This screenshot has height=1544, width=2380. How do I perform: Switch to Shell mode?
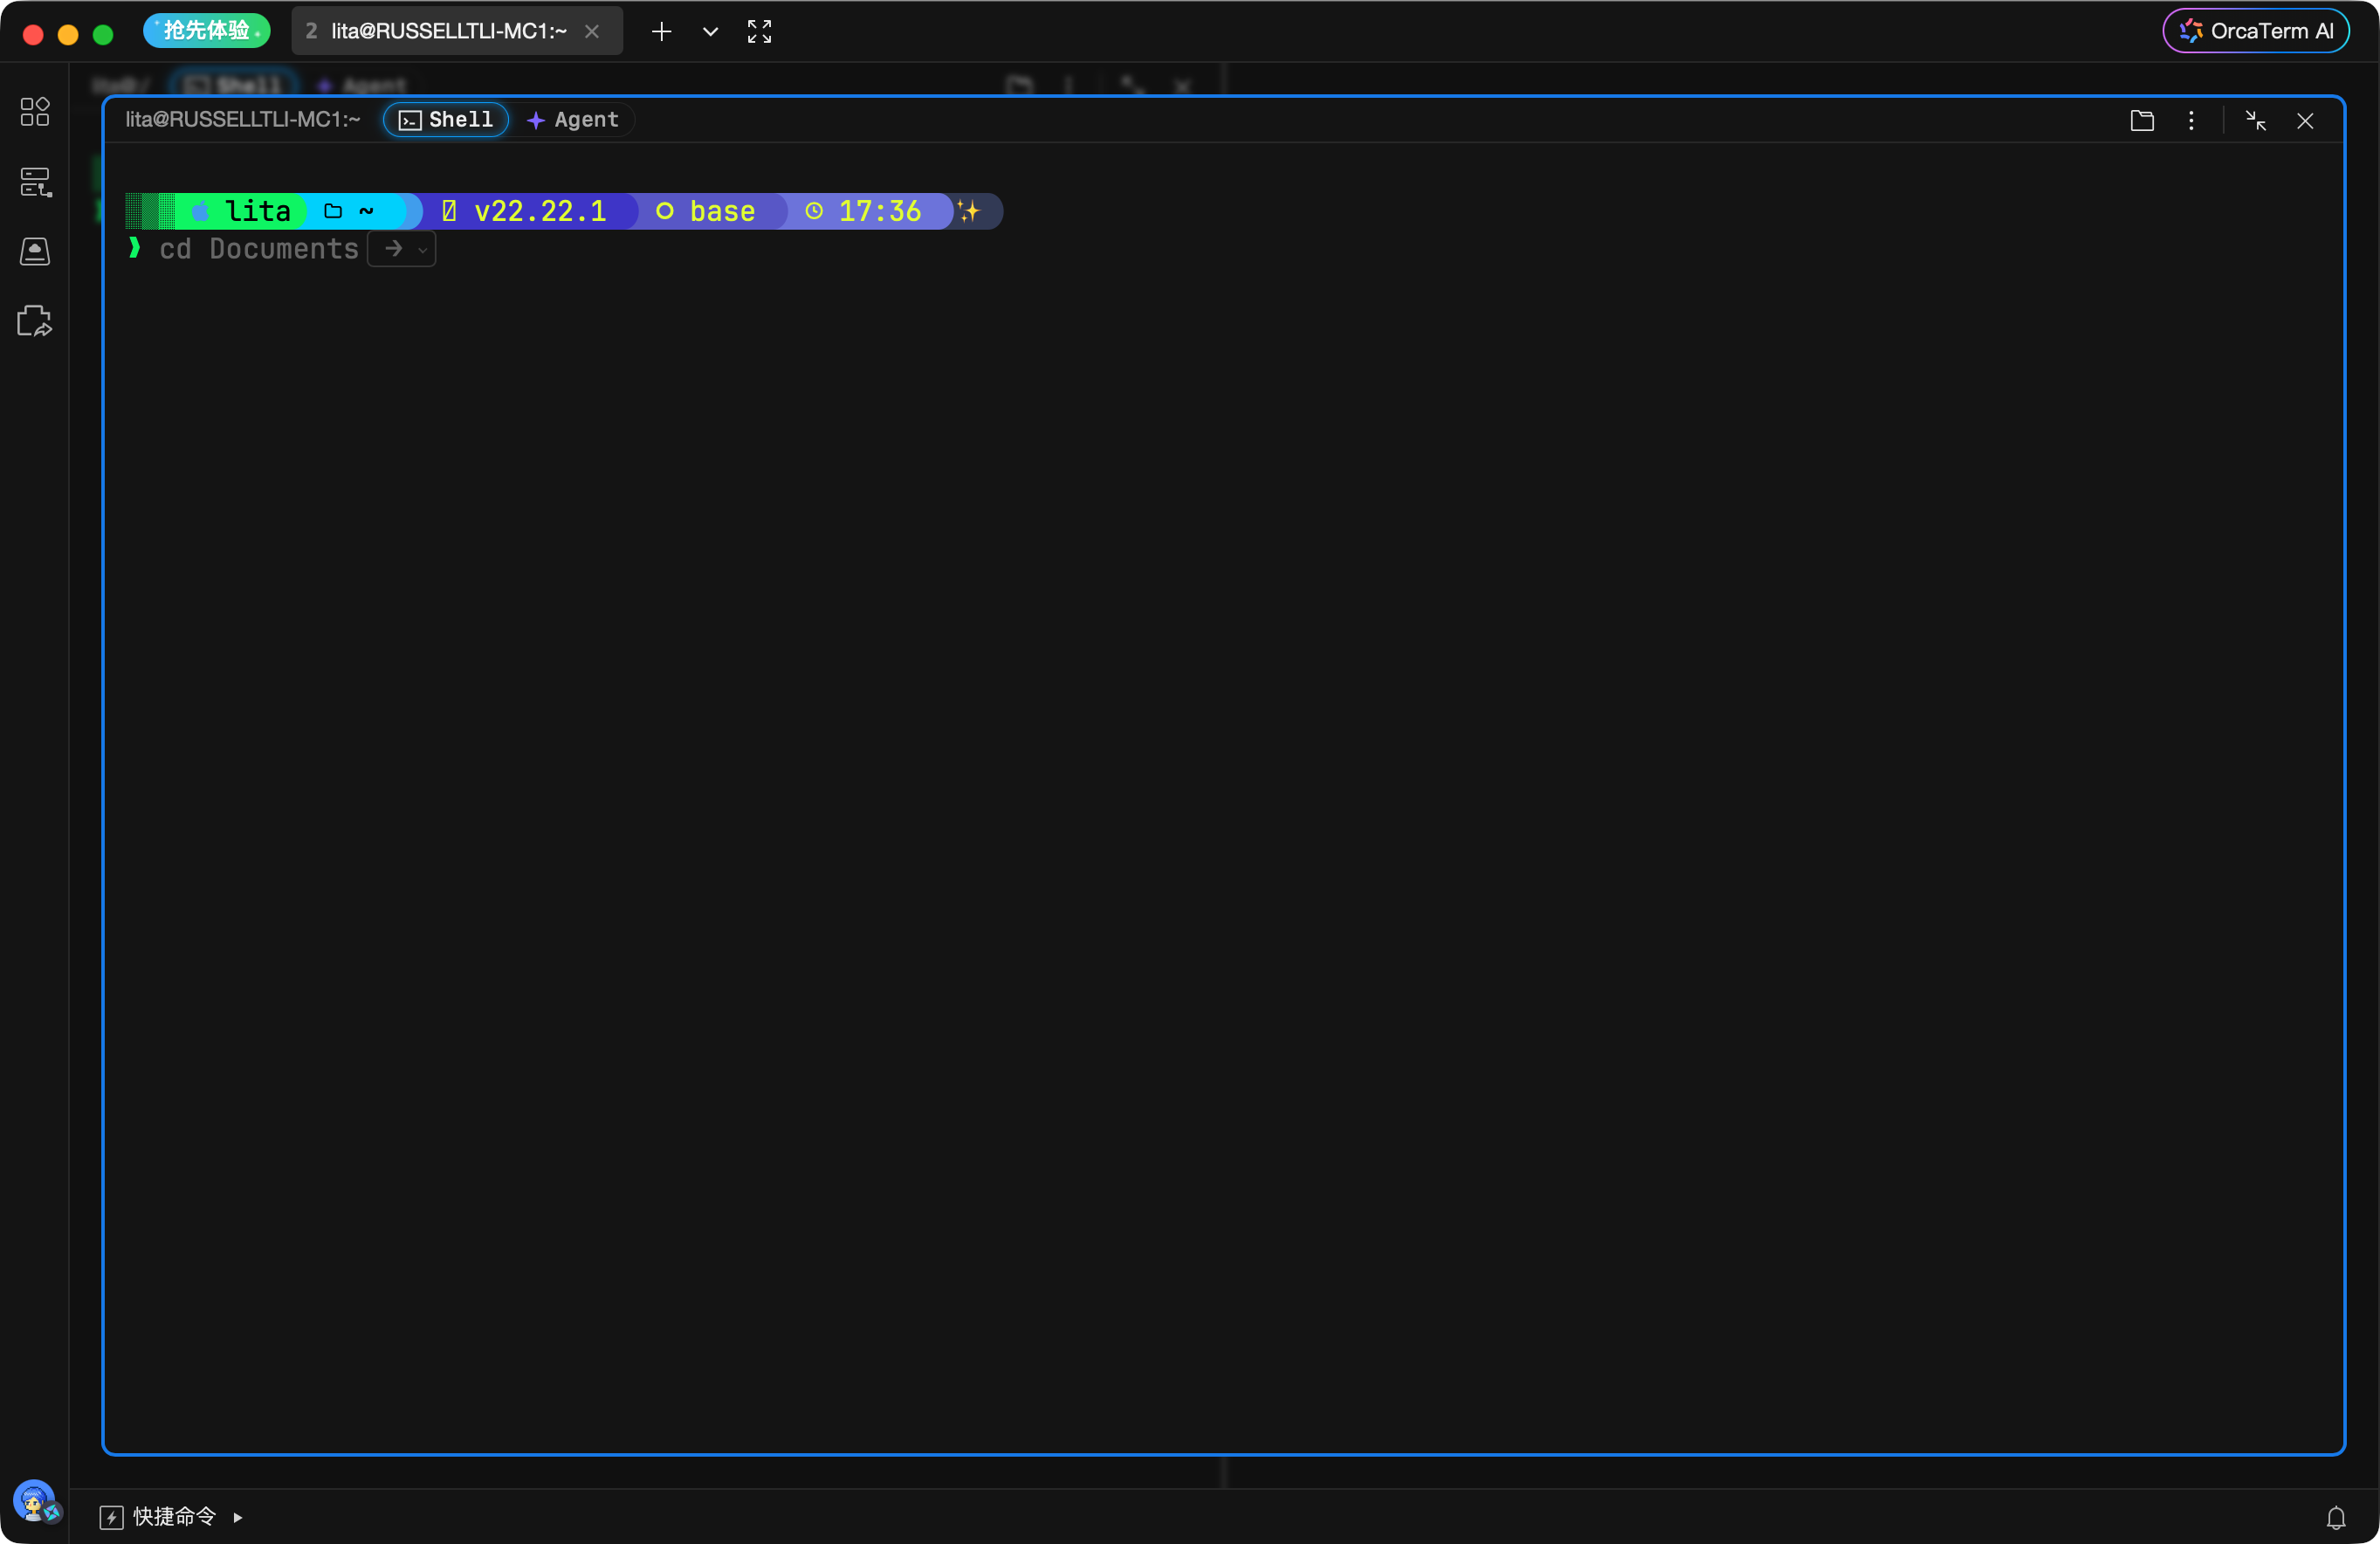pos(446,120)
